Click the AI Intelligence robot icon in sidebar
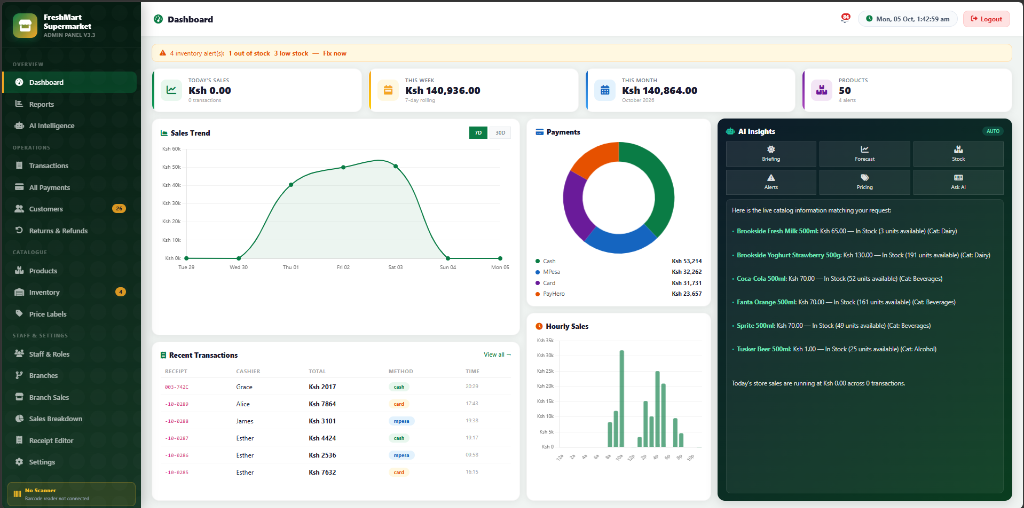Screen dimensions: 1024x508 19,125
